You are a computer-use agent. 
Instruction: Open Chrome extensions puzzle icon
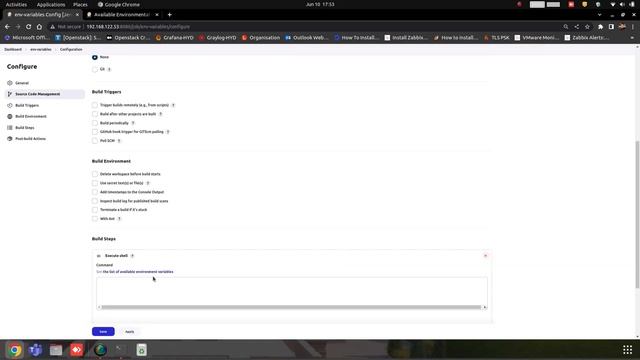pyautogui.click(x=600, y=27)
